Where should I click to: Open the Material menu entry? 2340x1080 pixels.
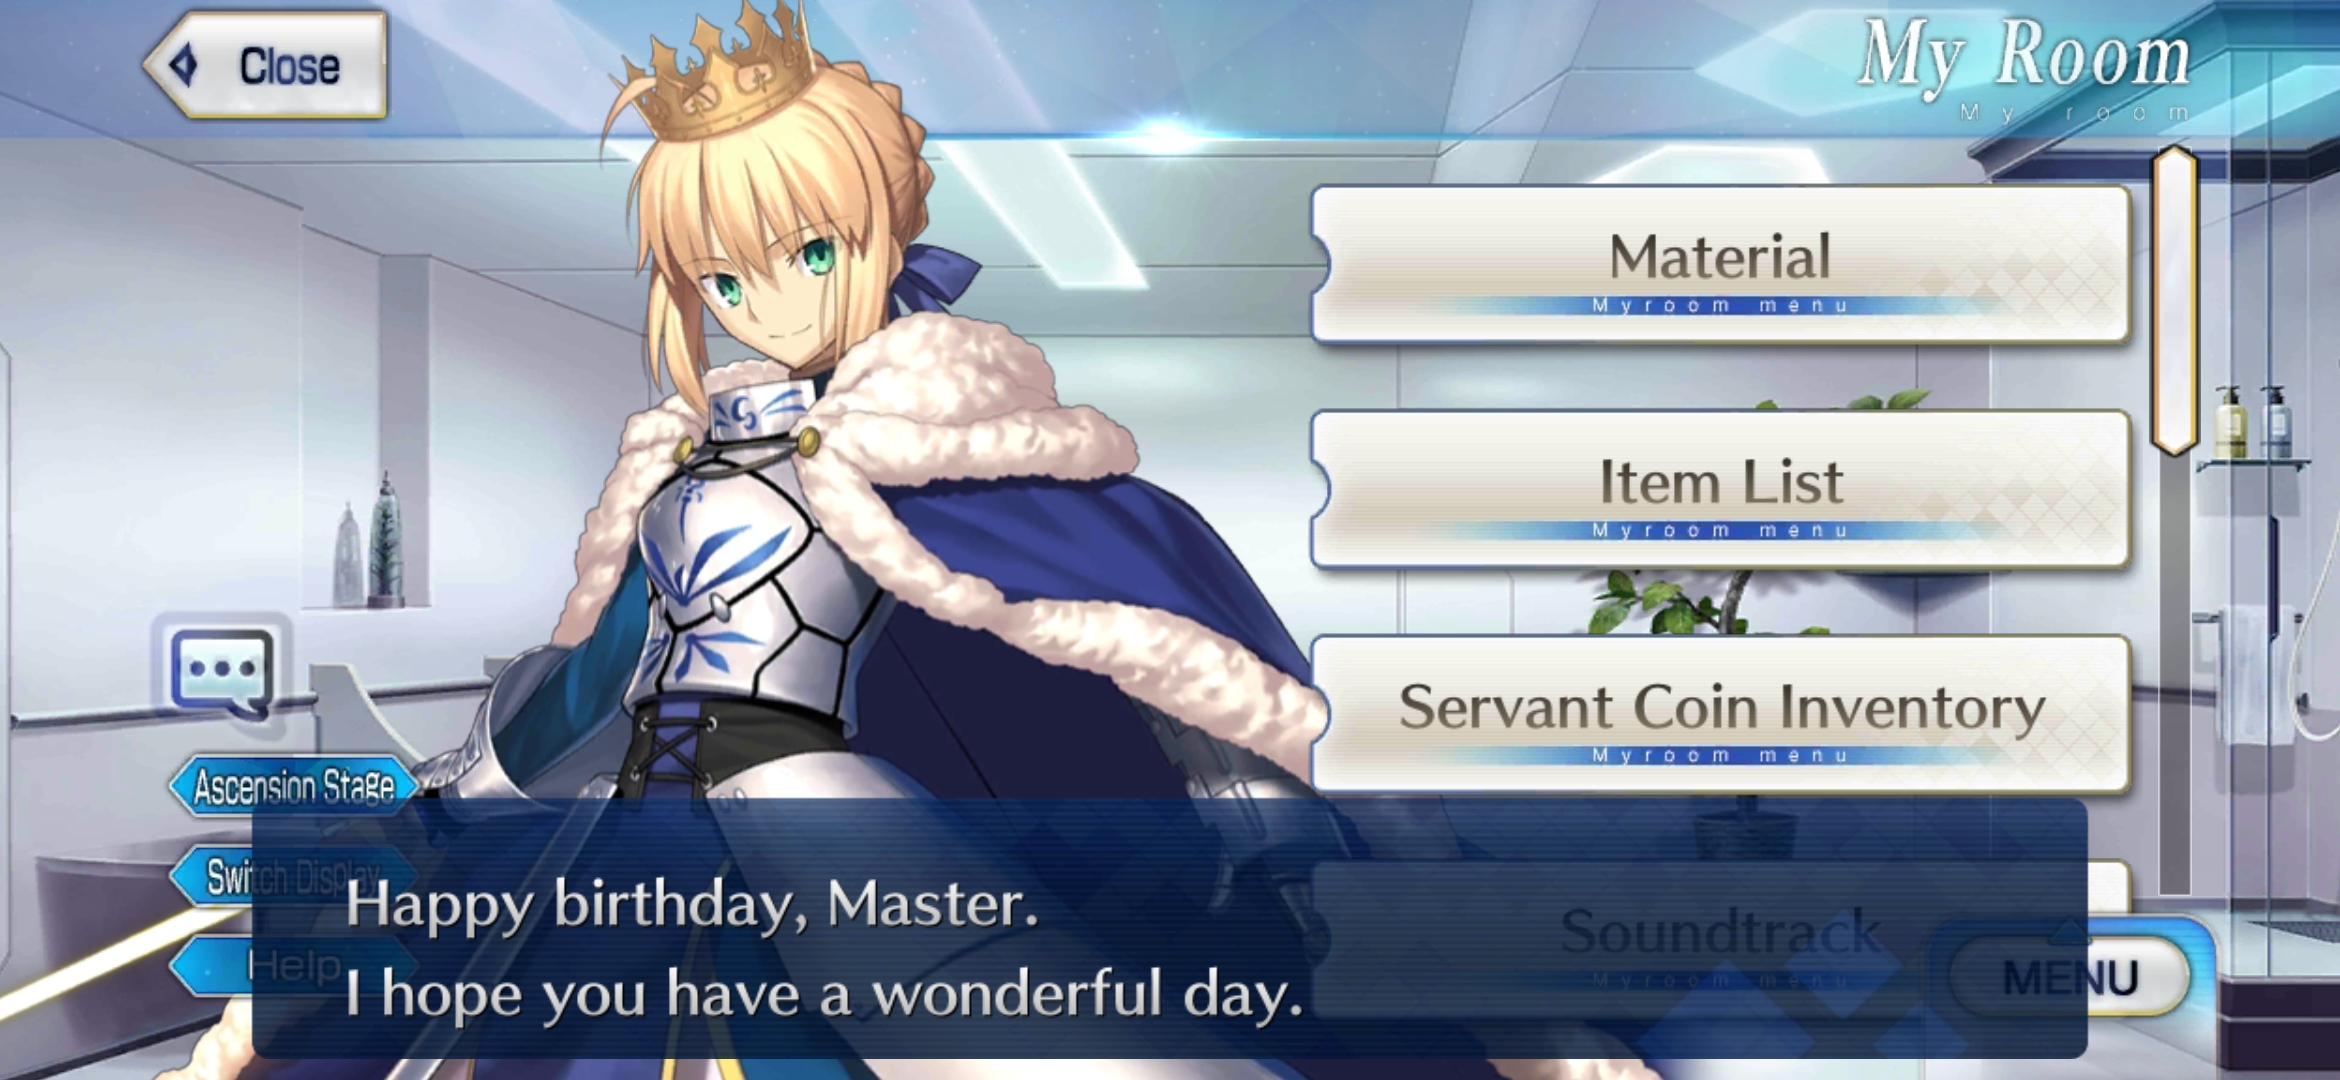(x=1720, y=265)
